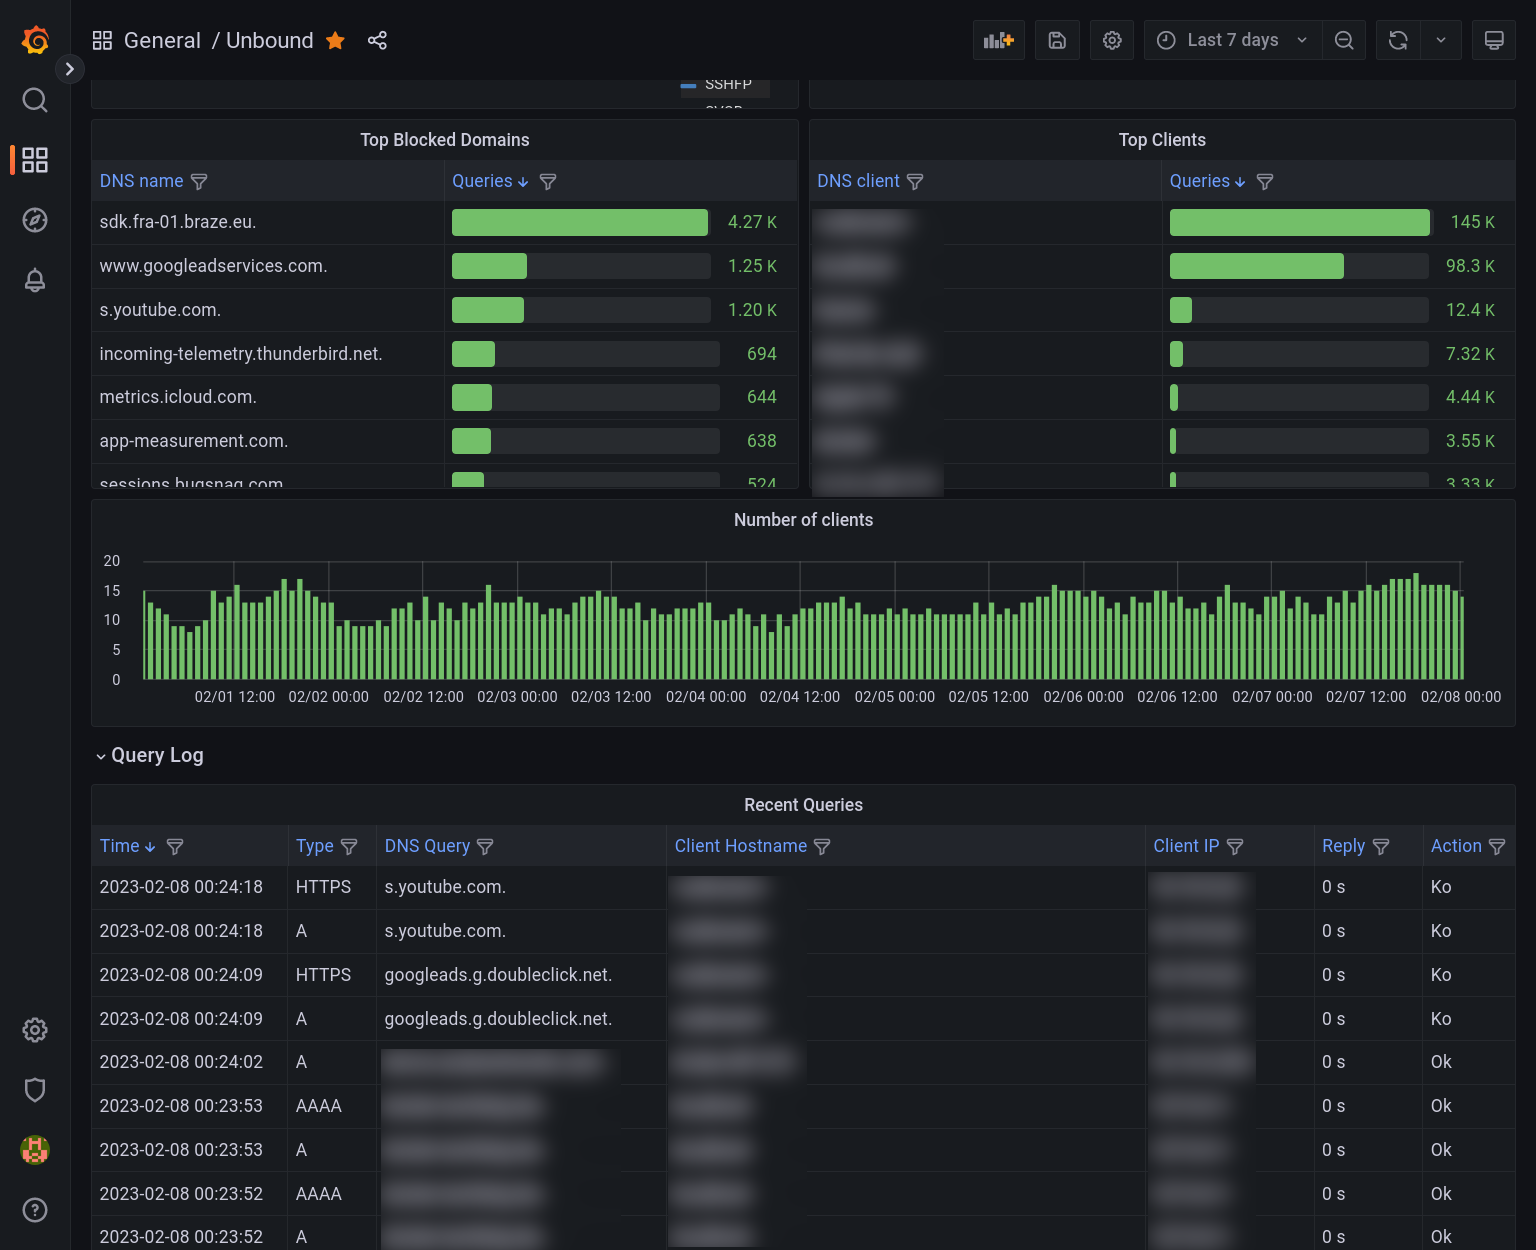Filter the Type column in Recent Queries
This screenshot has width=1536, height=1250.
coord(349,847)
